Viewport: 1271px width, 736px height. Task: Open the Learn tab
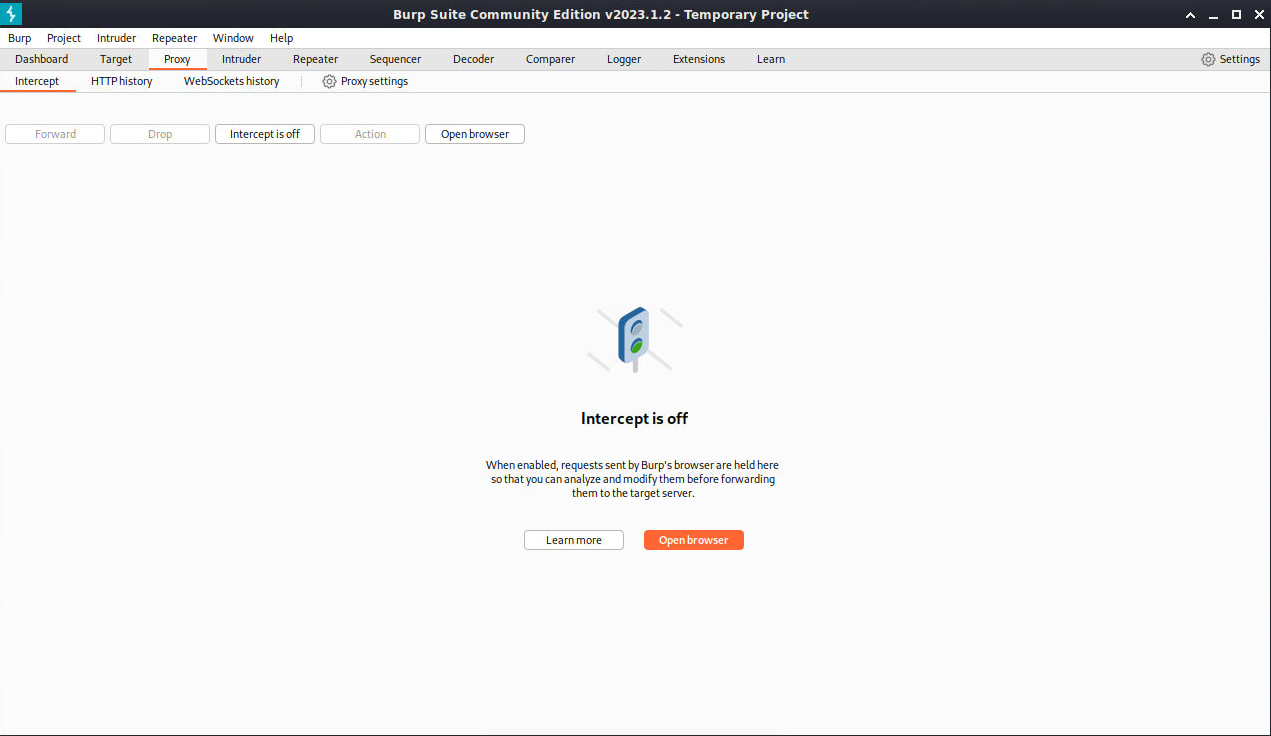point(771,59)
